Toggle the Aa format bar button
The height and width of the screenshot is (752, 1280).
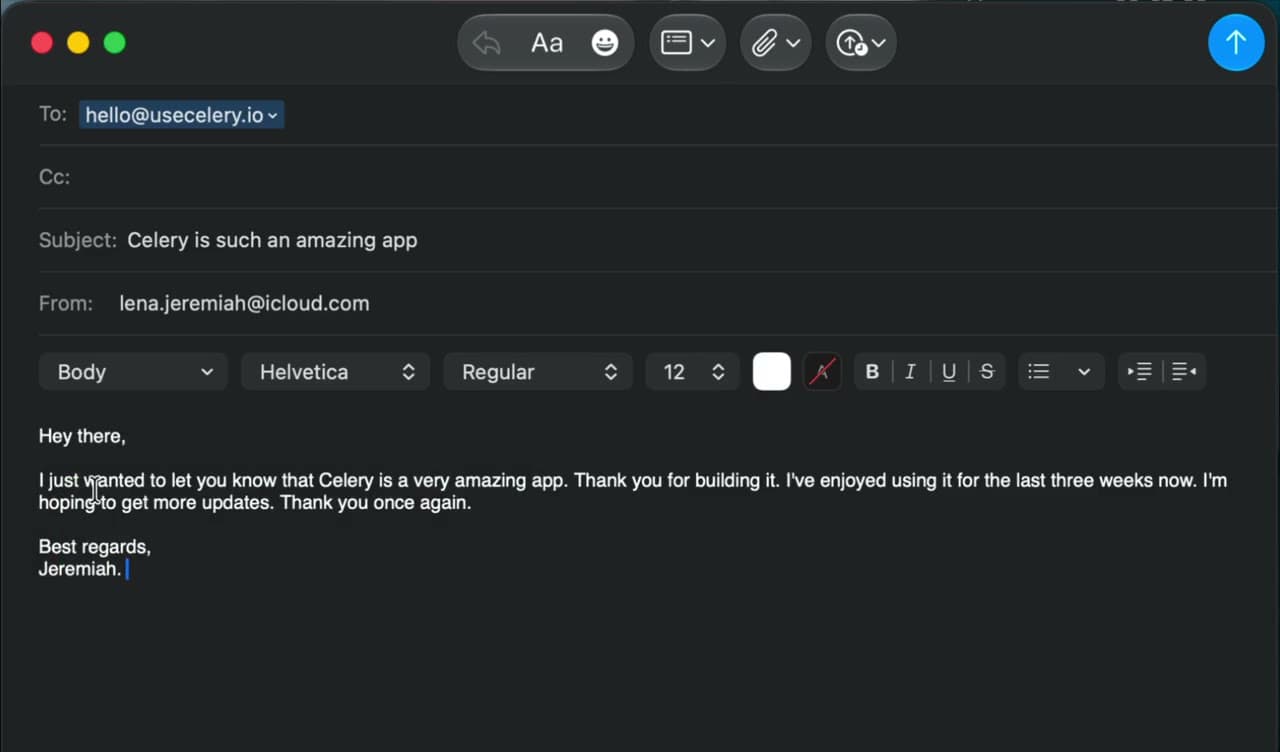(546, 43)
